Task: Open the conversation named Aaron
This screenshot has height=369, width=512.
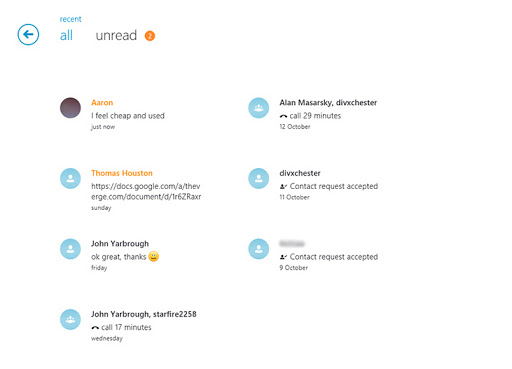Action: (x=102, y=103)
